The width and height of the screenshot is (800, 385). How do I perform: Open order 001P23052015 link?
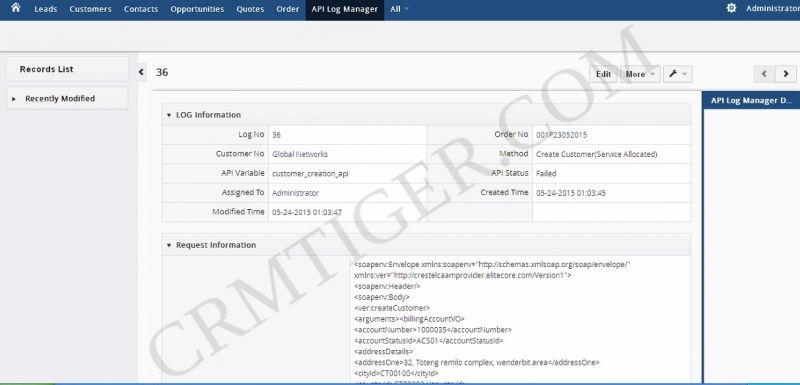click(x=561, y=135)
